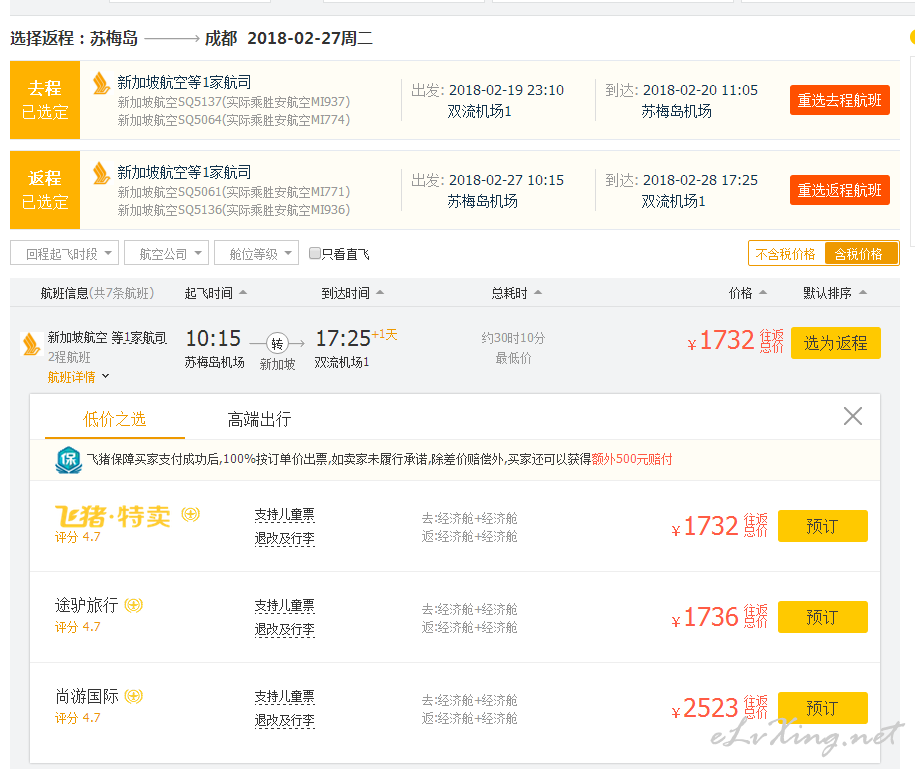The height and width of the screenshot is (769, 915).
Task: Apply 默认排序 ordering
Action: (x=834, y=293)
